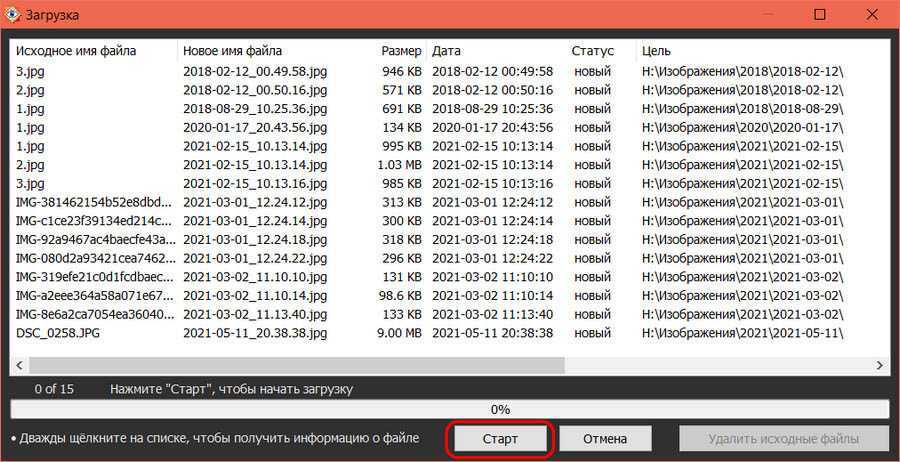This screenshot has width=900, height=462.
Task: Click the 0% progress bar
Action: pos(449,409)
